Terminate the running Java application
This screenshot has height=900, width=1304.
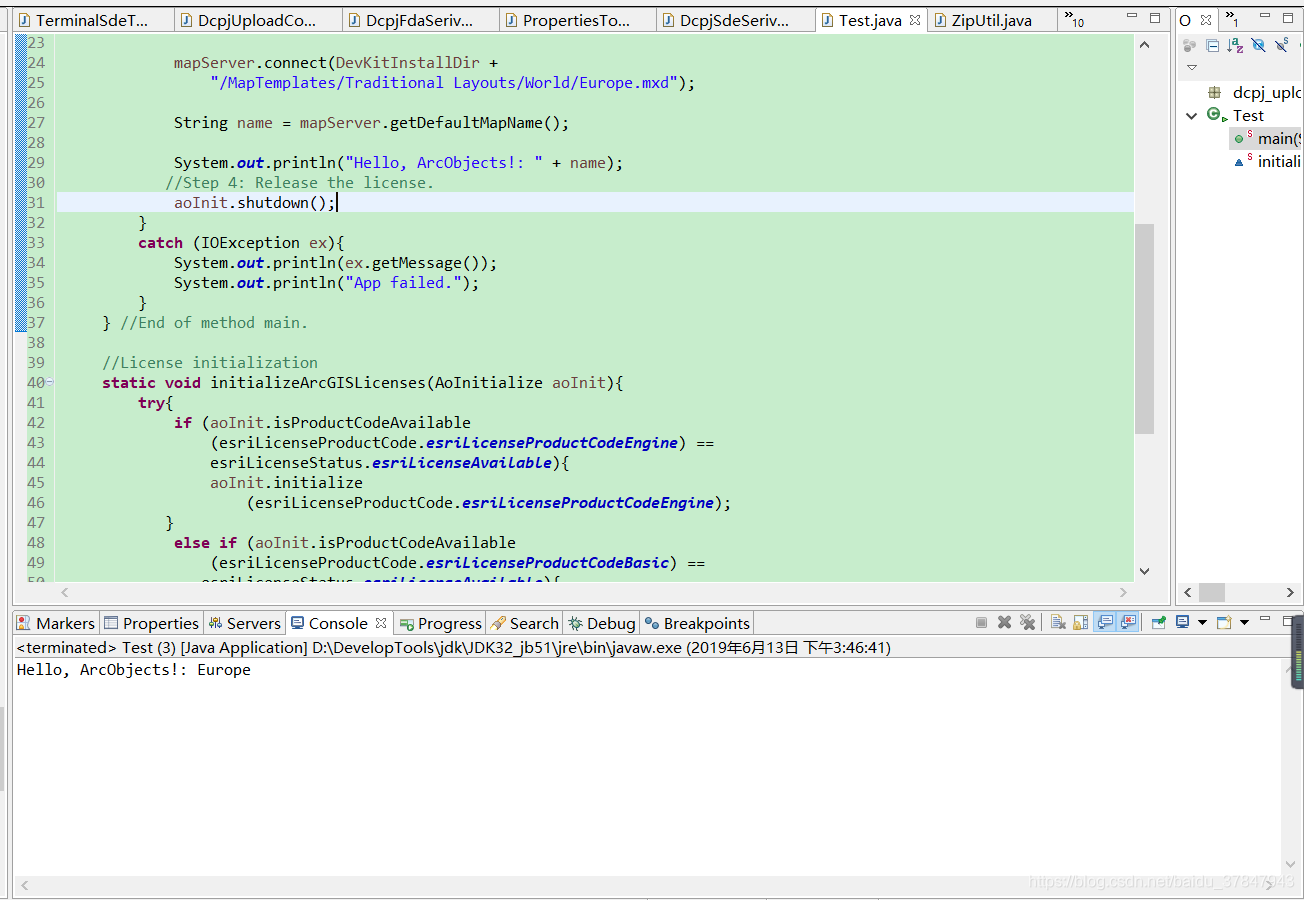click(981, 622)
